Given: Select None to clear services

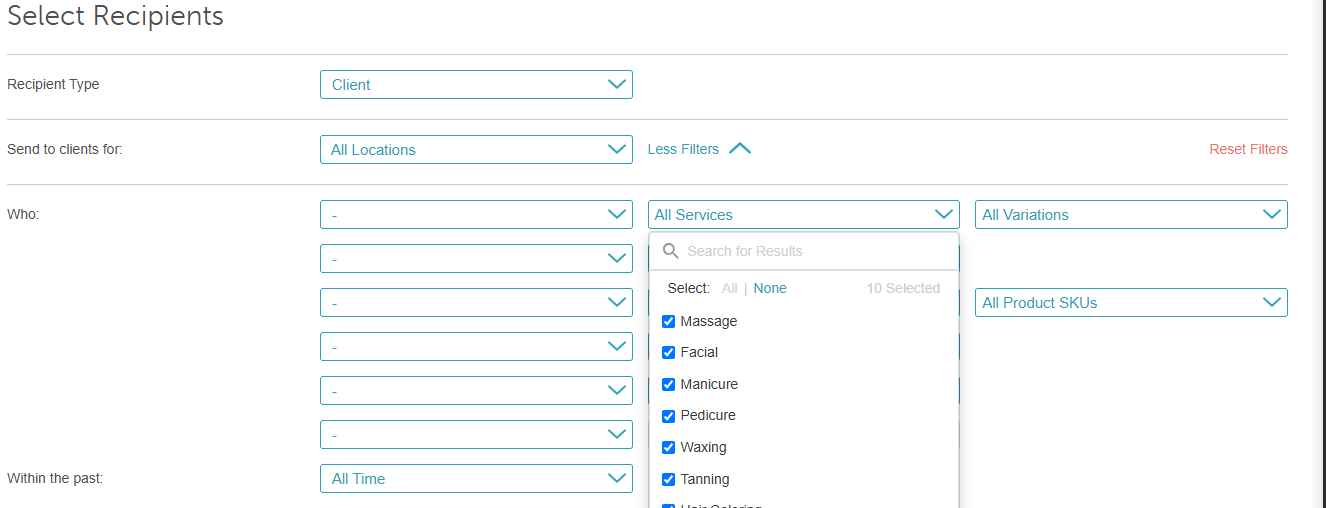Looking at the screenshot, I should (x=770, y=288).
